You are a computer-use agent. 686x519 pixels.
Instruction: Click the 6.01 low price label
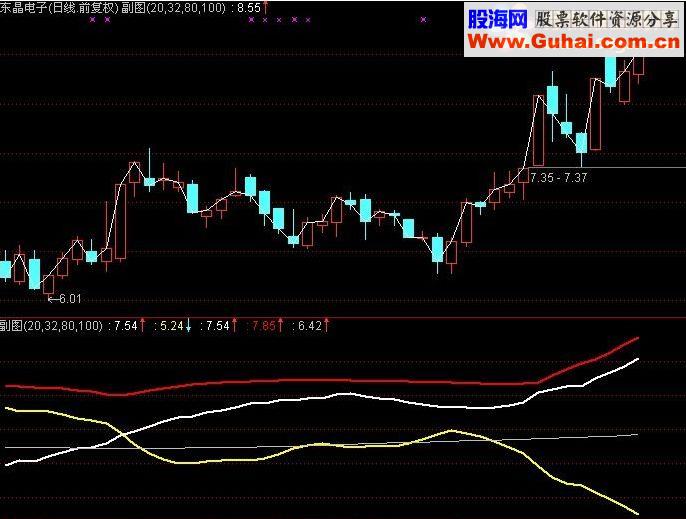coord(70,299)
